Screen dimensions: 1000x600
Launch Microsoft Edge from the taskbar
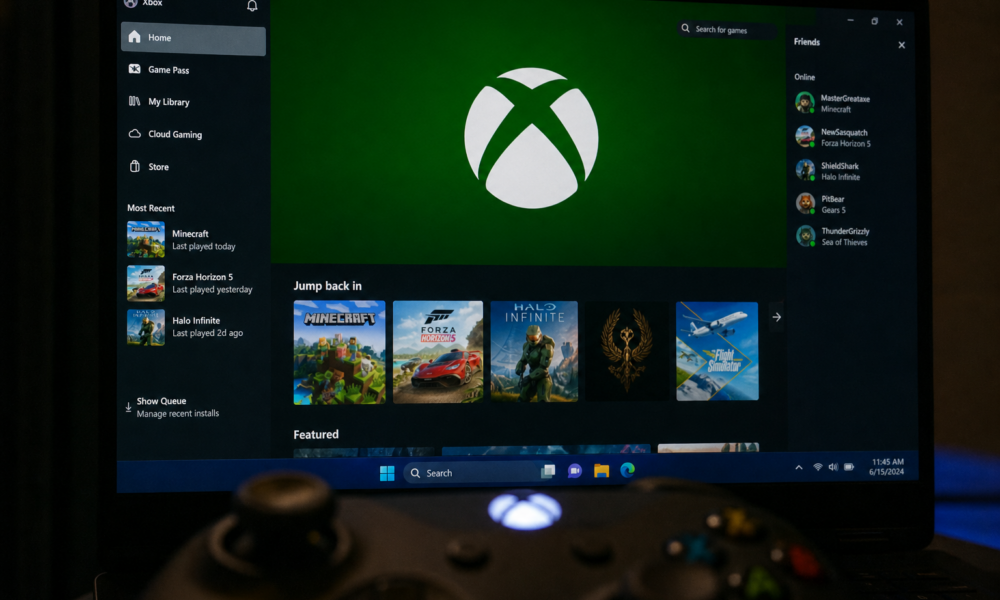click(628, 470)
